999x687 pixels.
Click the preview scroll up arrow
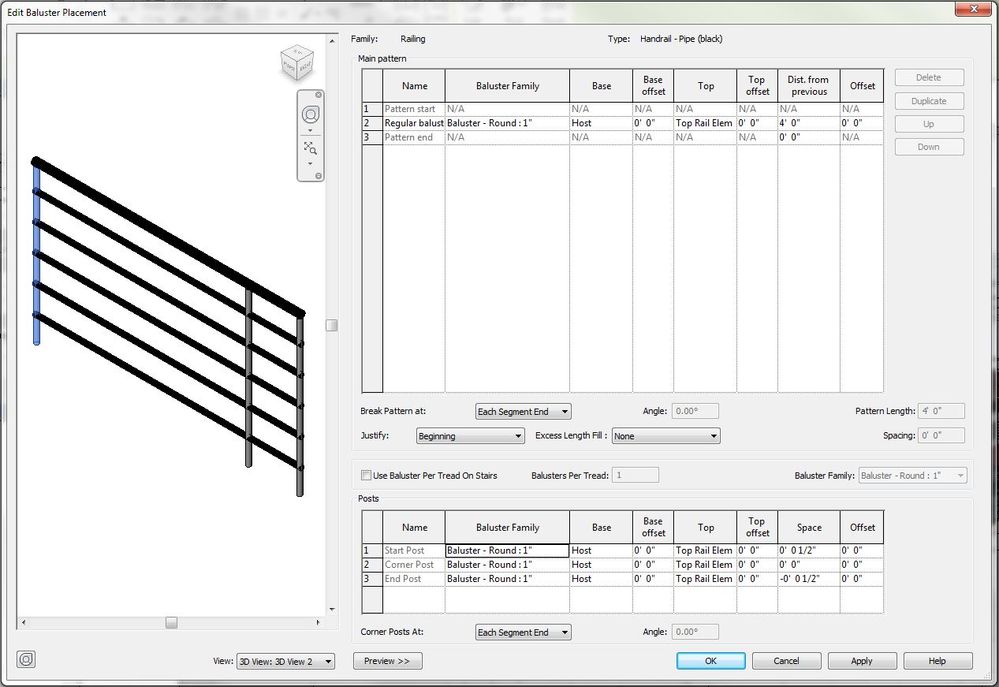[x=331, y=41]
